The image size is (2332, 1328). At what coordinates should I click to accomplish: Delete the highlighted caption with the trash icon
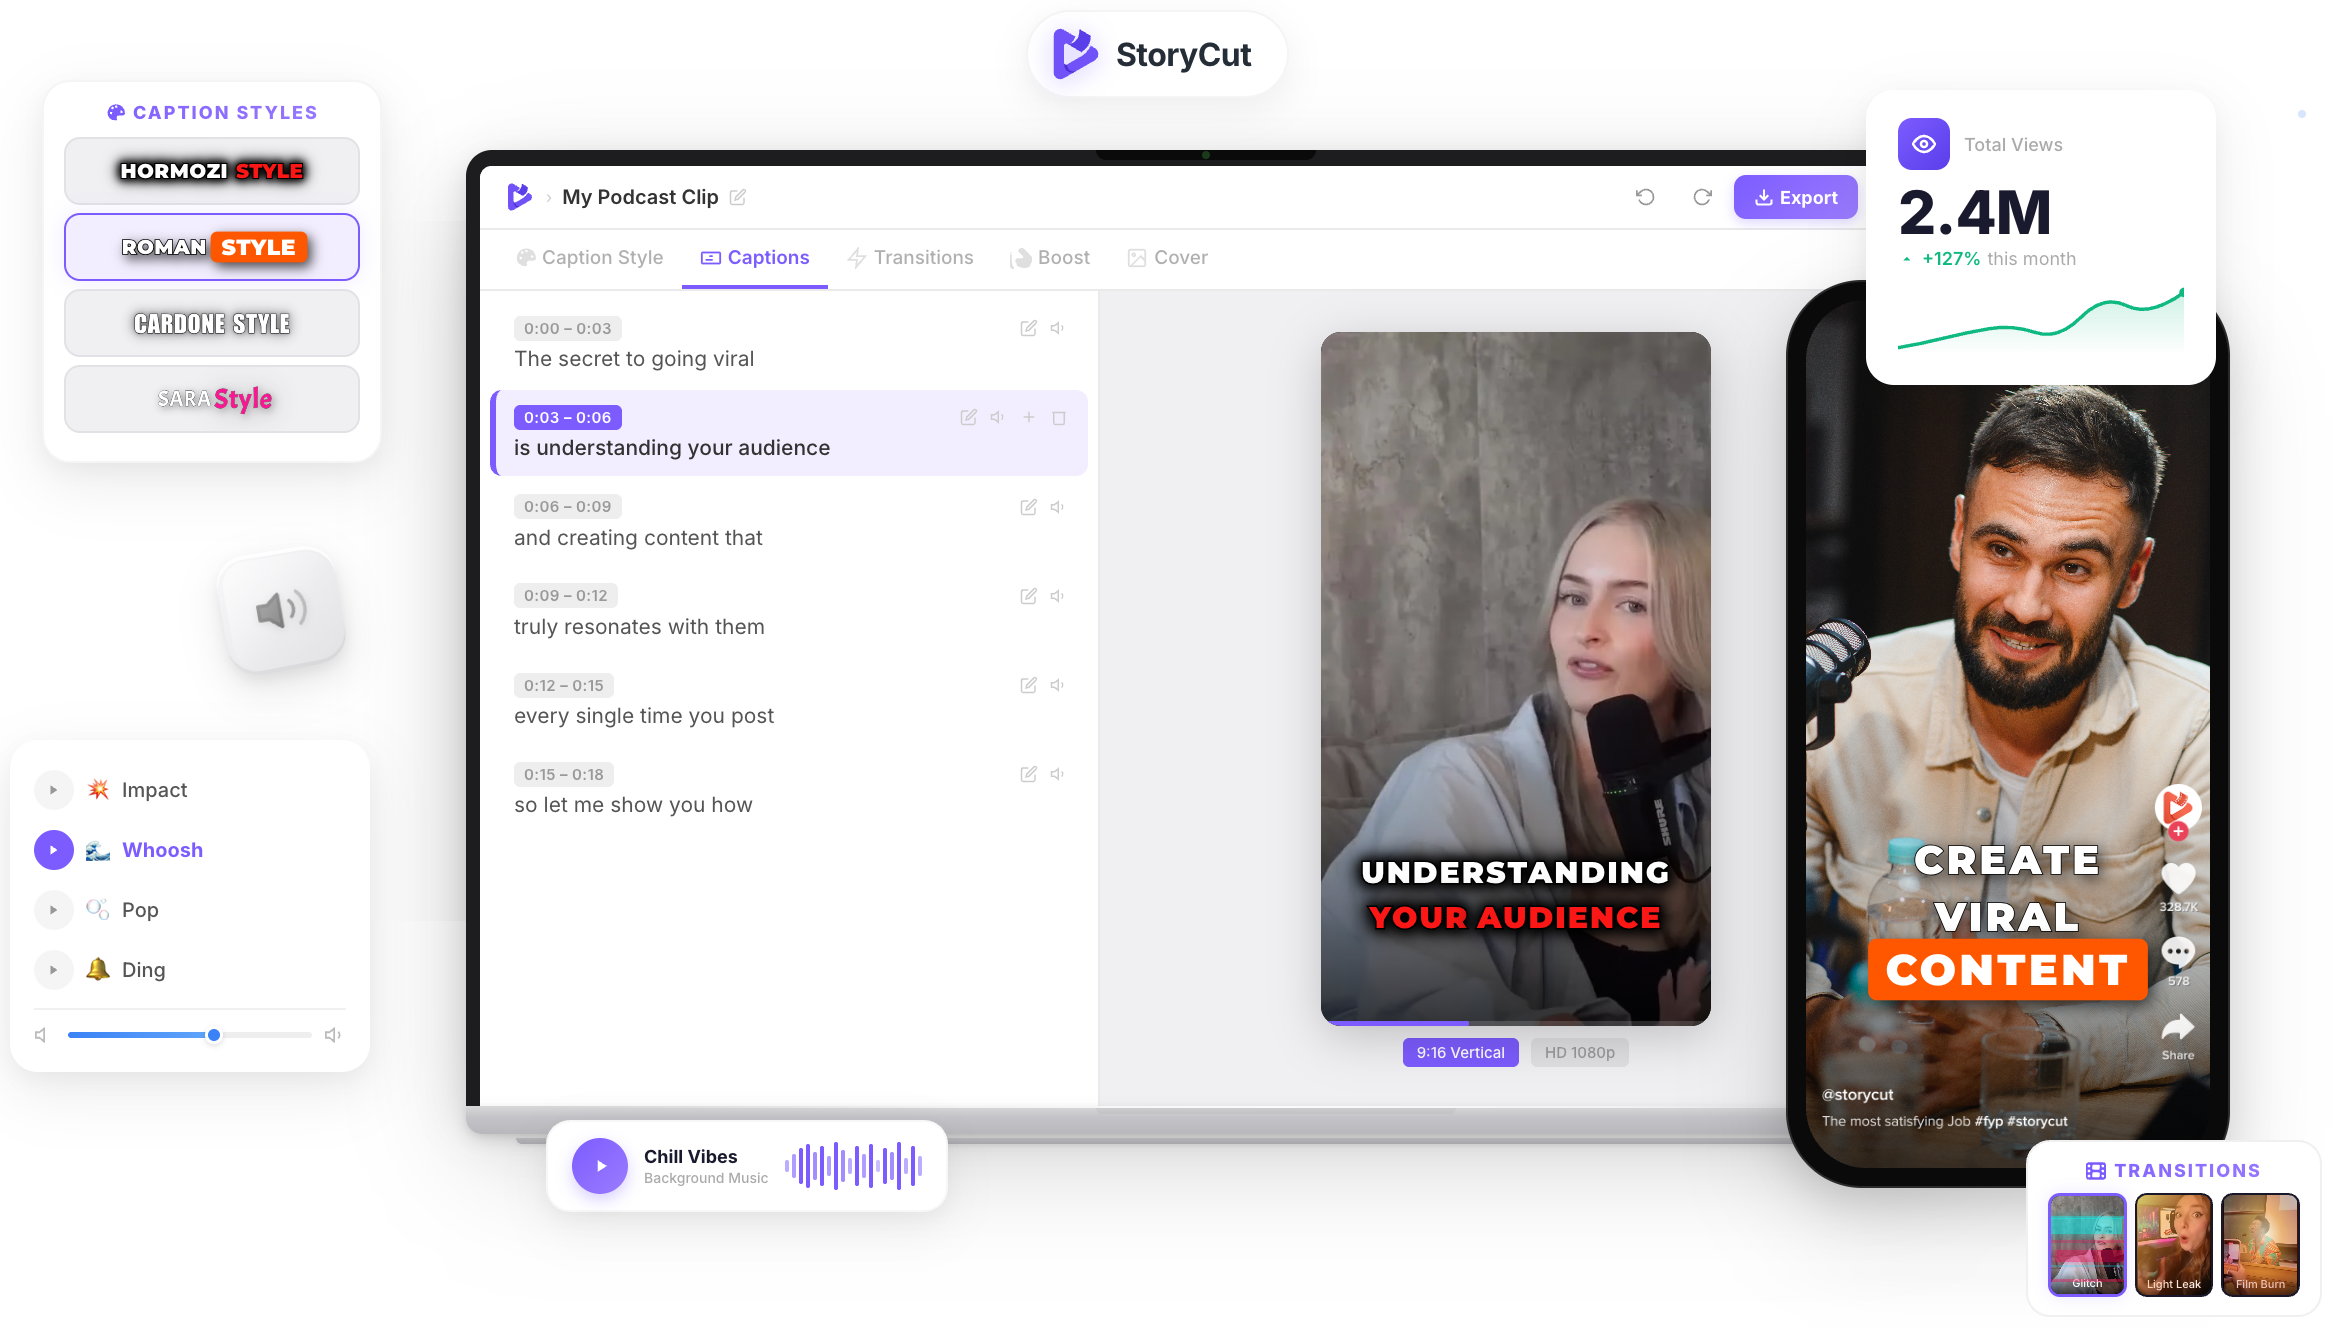tap(1059, 417)
